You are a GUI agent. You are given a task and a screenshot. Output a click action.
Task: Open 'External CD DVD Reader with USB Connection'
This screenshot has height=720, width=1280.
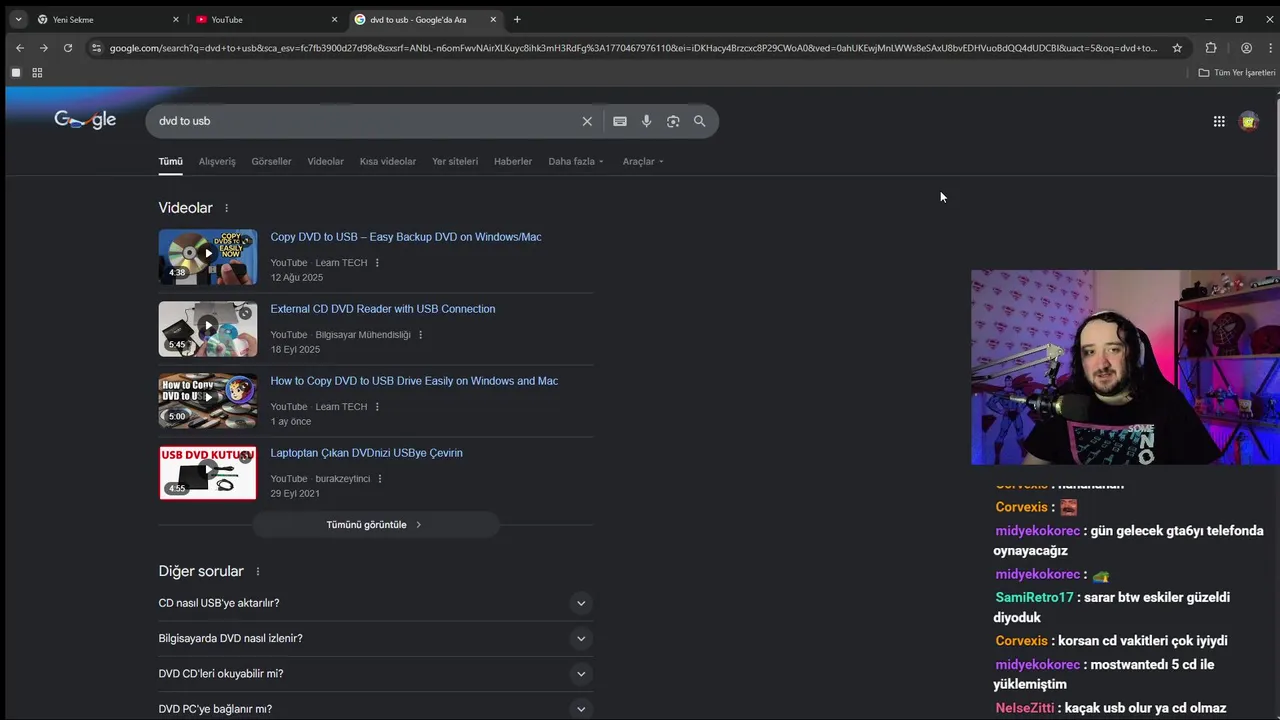pos(383,309)
